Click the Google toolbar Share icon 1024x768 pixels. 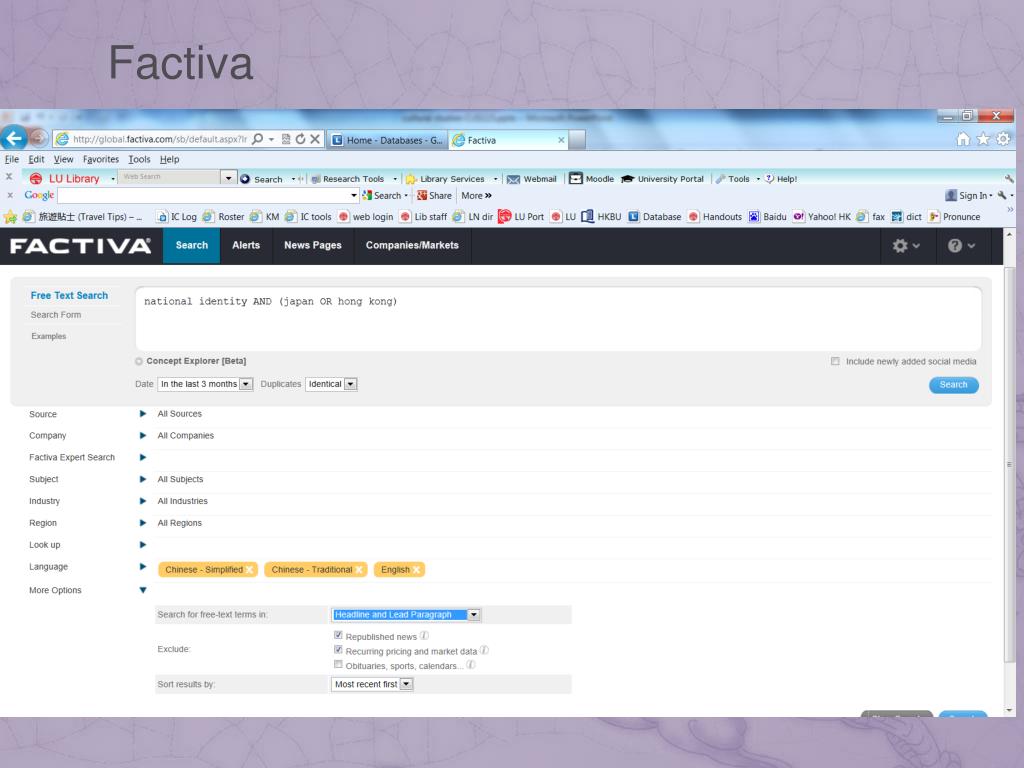tap(422, 195)
